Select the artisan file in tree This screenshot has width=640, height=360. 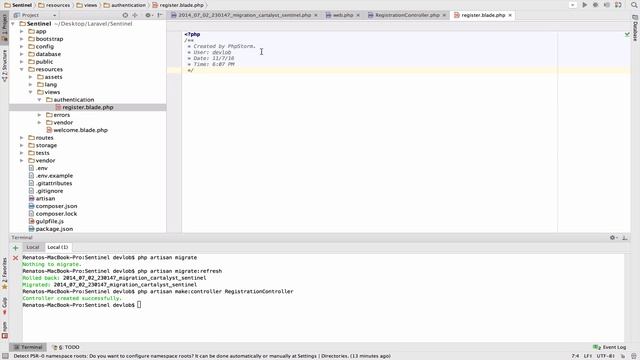click(x=45, y=198)
